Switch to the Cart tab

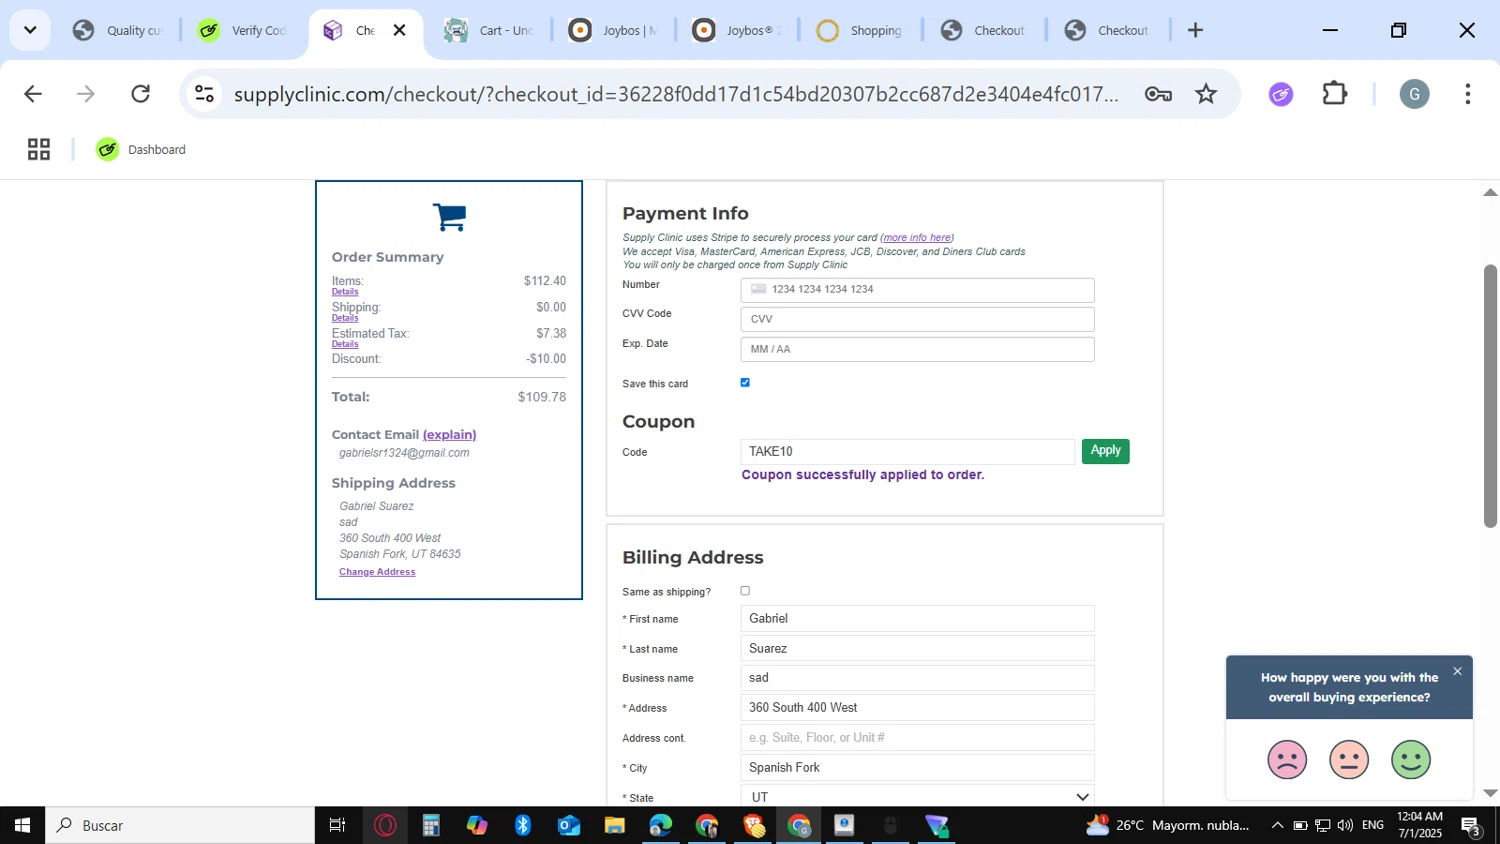pos(490,30)
